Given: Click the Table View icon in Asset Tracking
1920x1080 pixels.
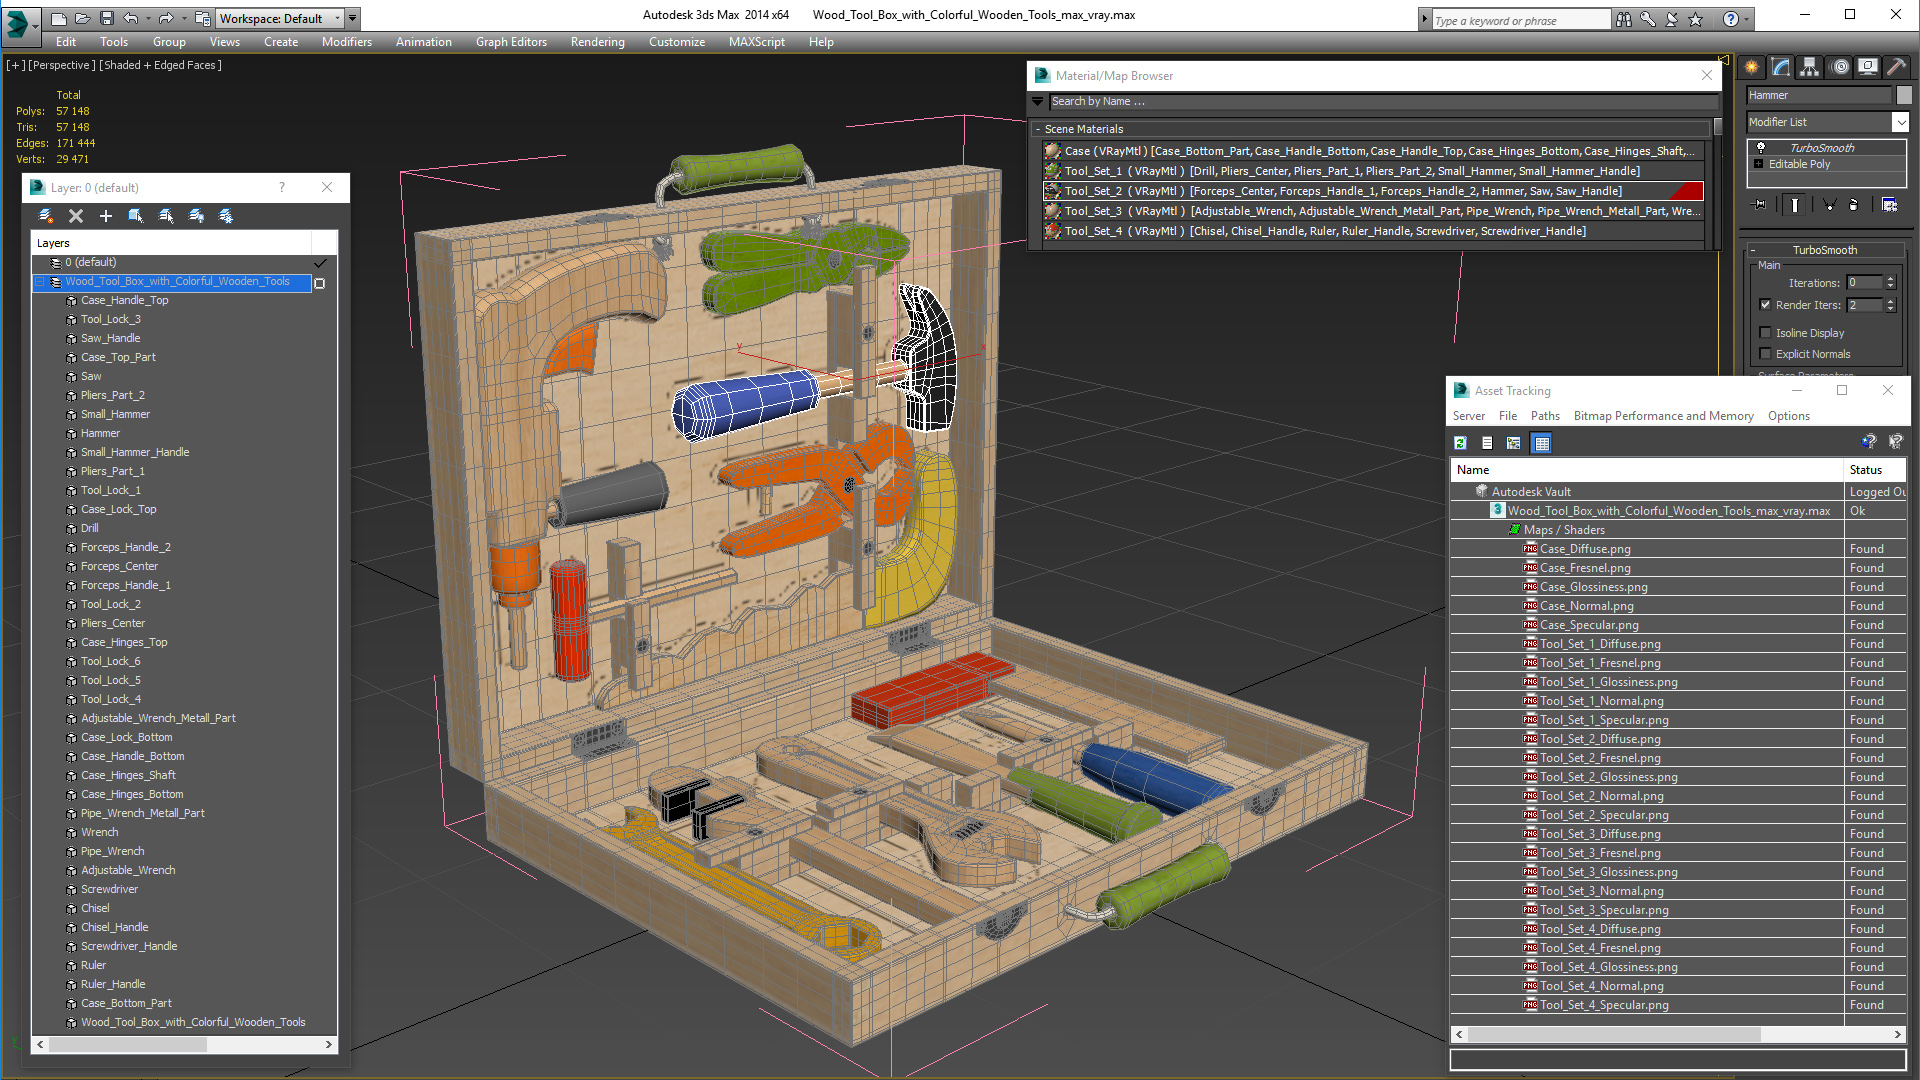Looking at the screenshot, I should [1542, 443].
